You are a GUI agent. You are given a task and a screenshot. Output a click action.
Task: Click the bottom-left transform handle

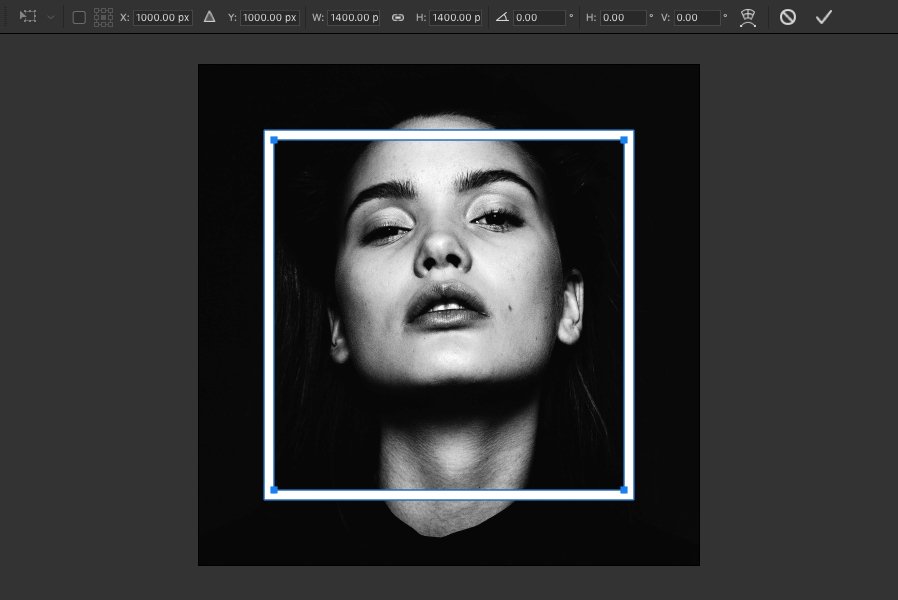pos(274,490)
